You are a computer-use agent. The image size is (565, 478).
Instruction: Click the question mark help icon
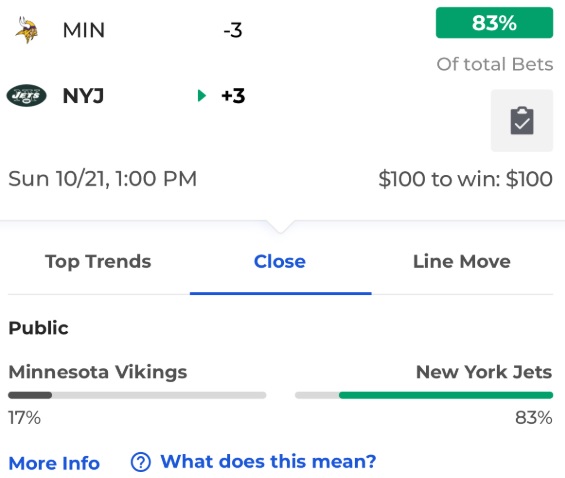pos(141,462)
